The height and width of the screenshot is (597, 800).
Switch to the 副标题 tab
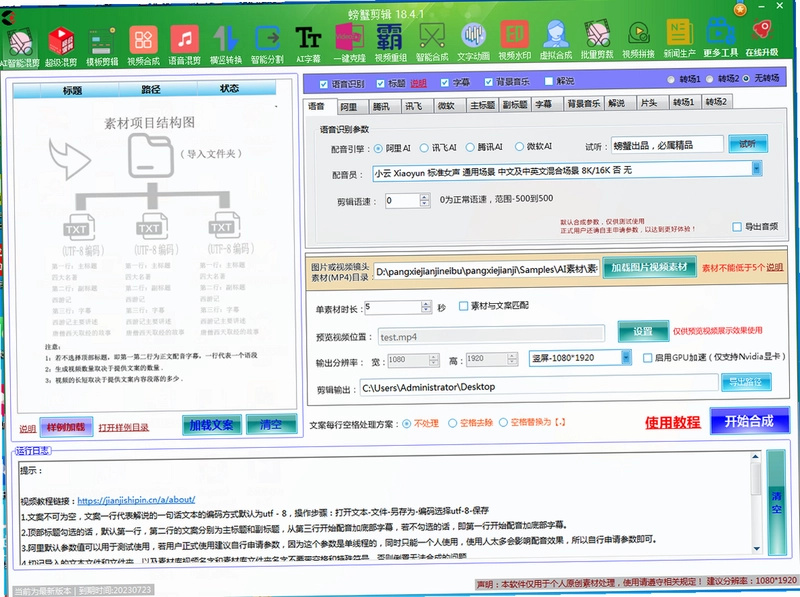tap(515, 105)
